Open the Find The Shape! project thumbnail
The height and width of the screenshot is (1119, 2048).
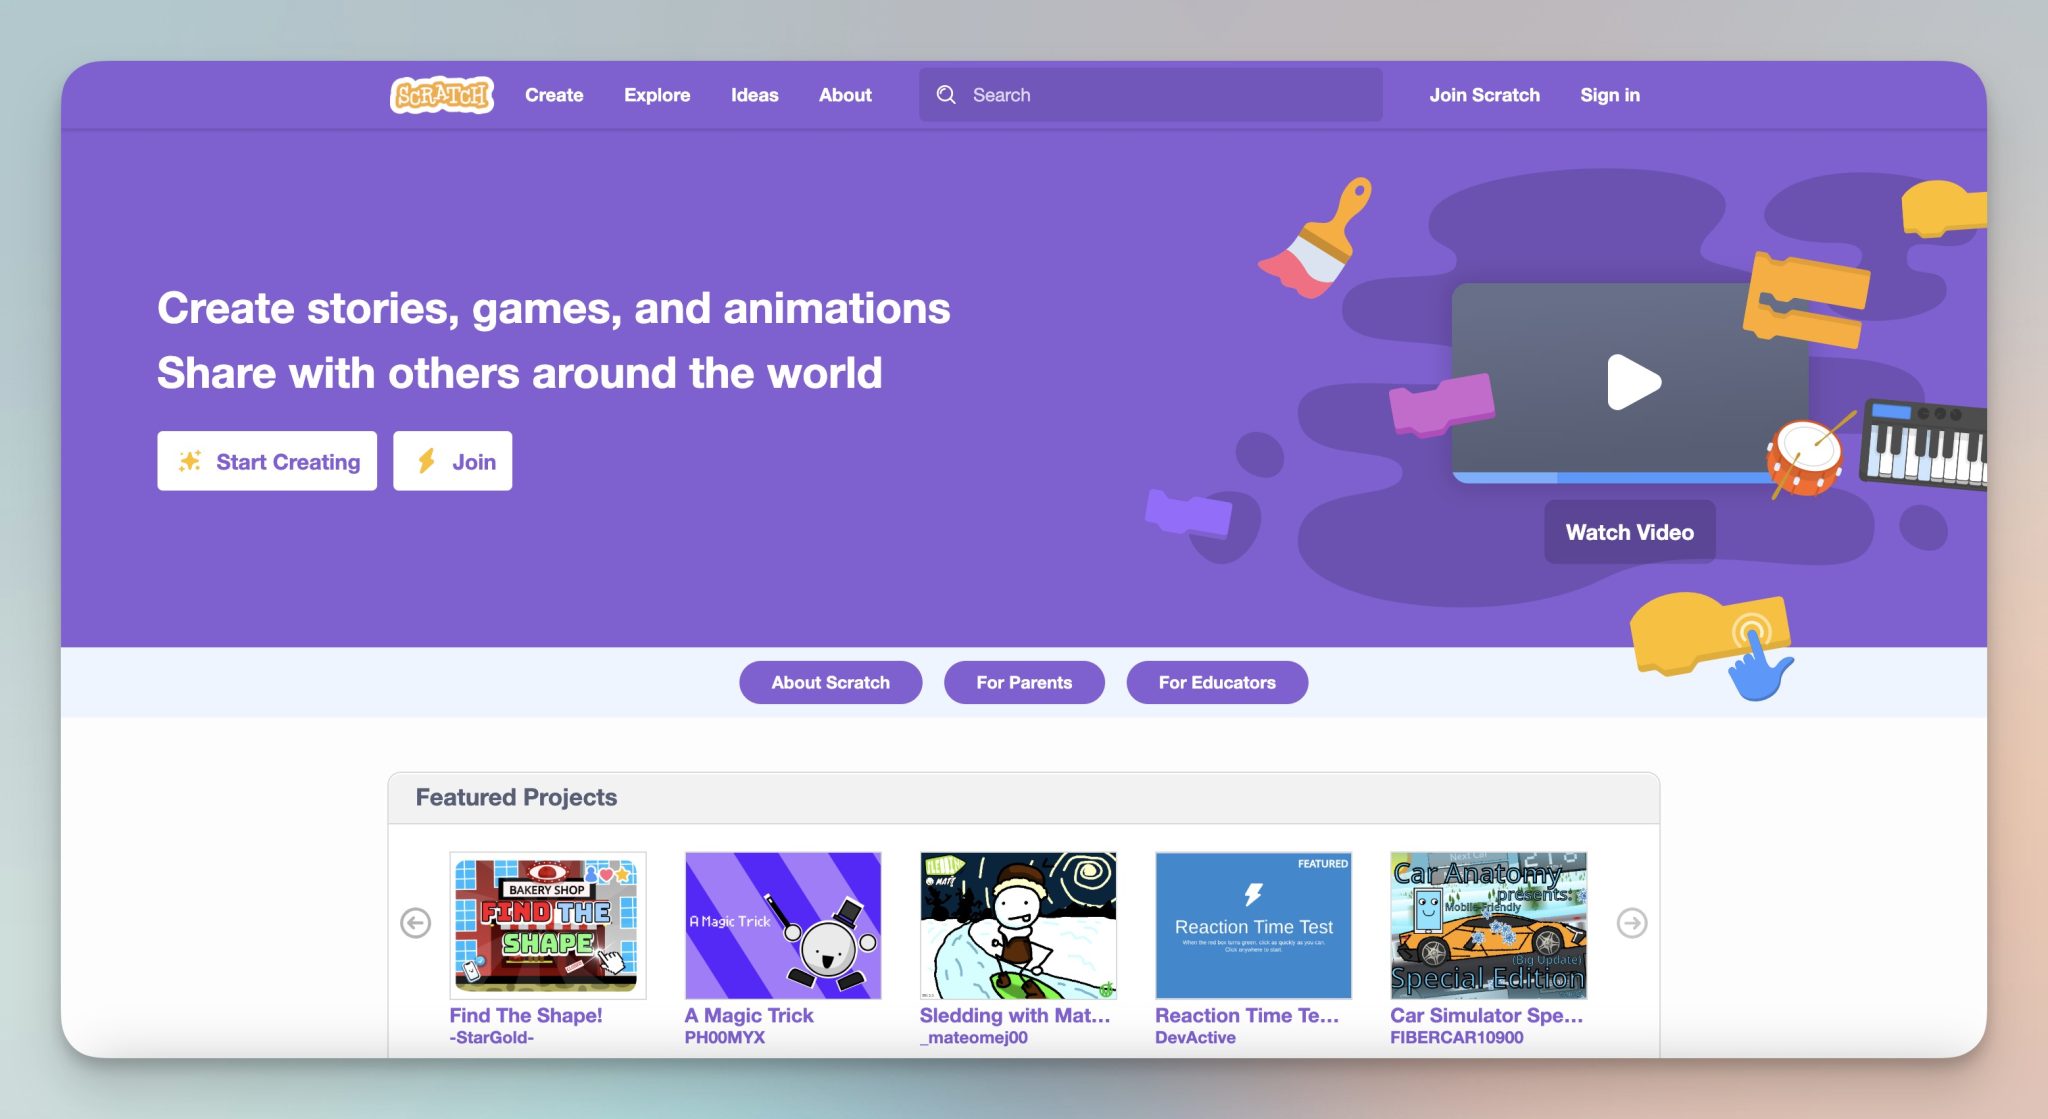coord(547,925)
